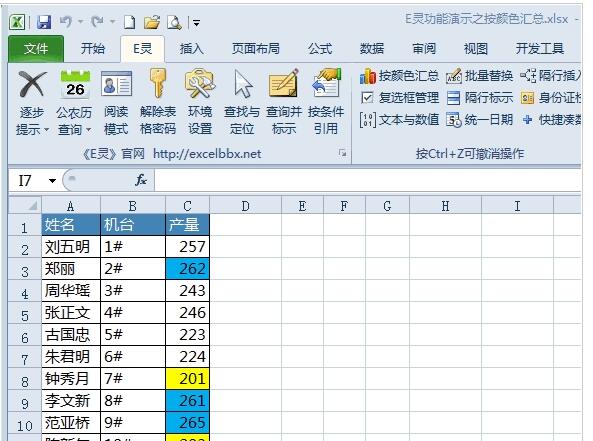593x441 pixels.
Task: Enable 阅读模式 reading mode
Action: (x=116, y=102)
